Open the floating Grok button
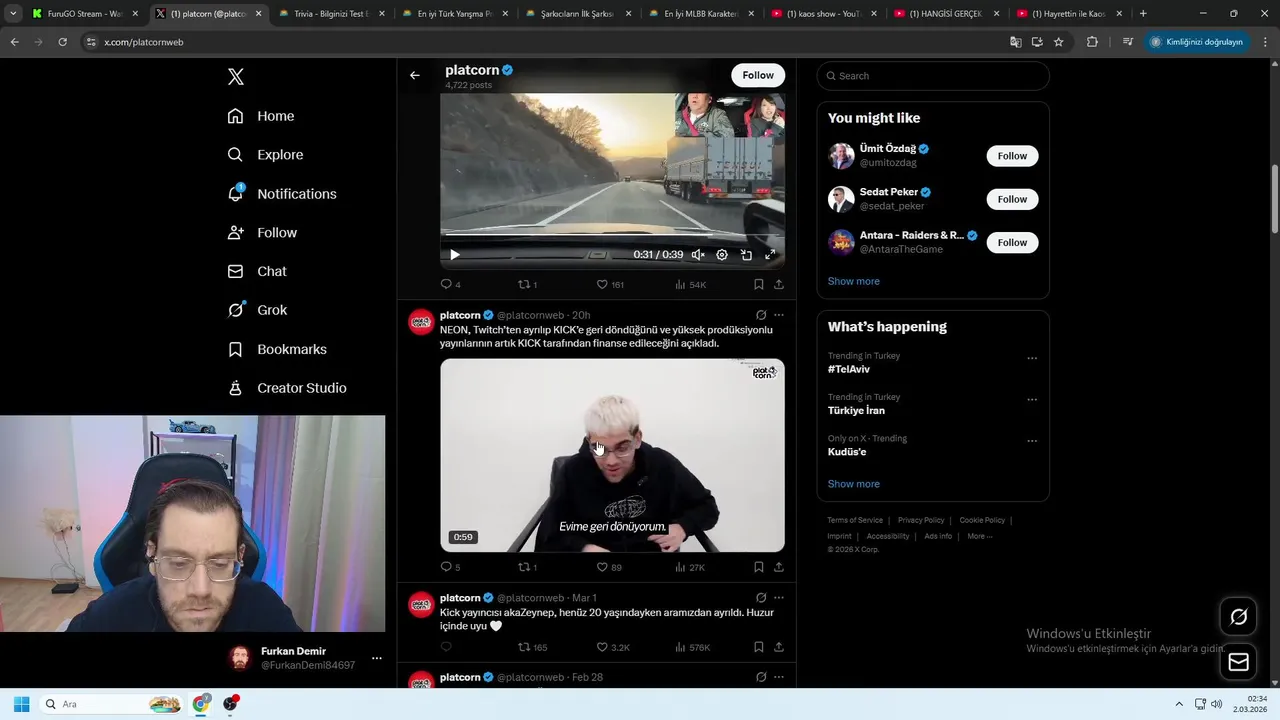Image resolution: width=1280 pixels, height=720 pixels. [1238, 617]
